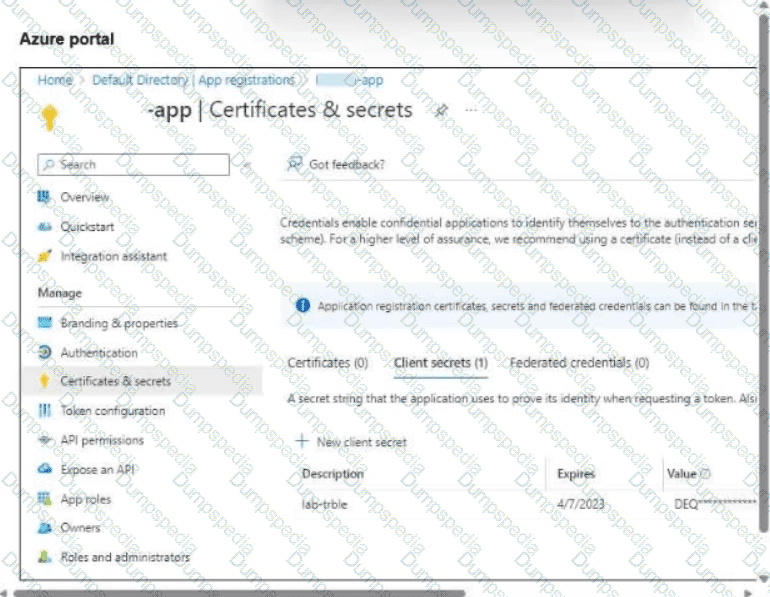The image size is (770, 597).
Task: Select the lab-trble secret description
Action: pos(324,504)
